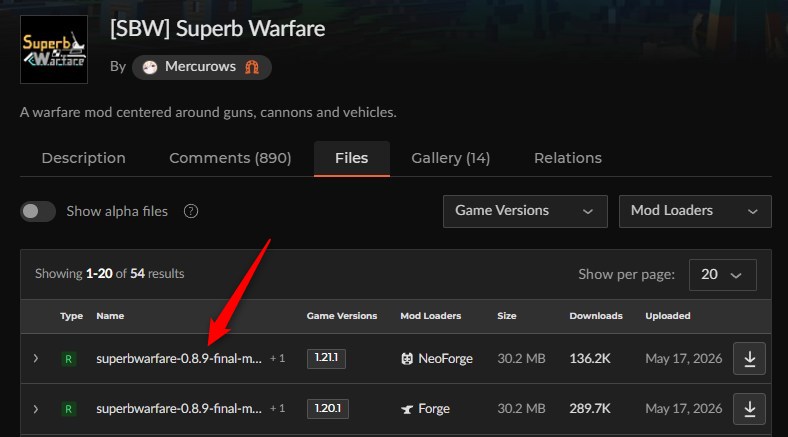Image resolution: width=788 pixels, height=437 pixels.
Task: Click the release R badge in Forge row
Action: coord(69,409)
